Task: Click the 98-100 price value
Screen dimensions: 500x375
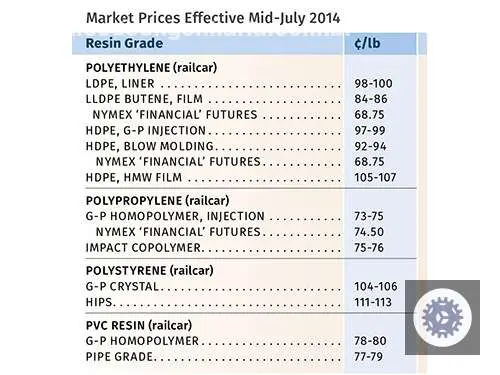Action: [373, 84]
